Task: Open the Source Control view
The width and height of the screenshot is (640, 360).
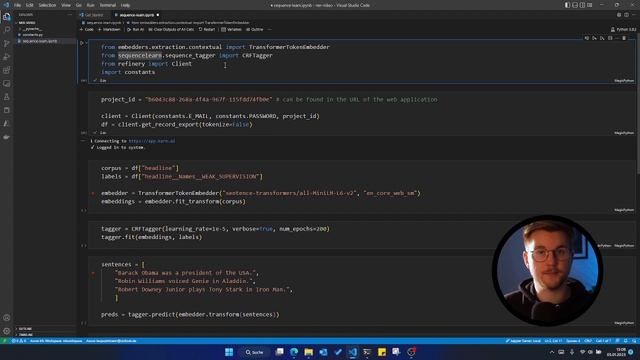Action: coord(7,43)
